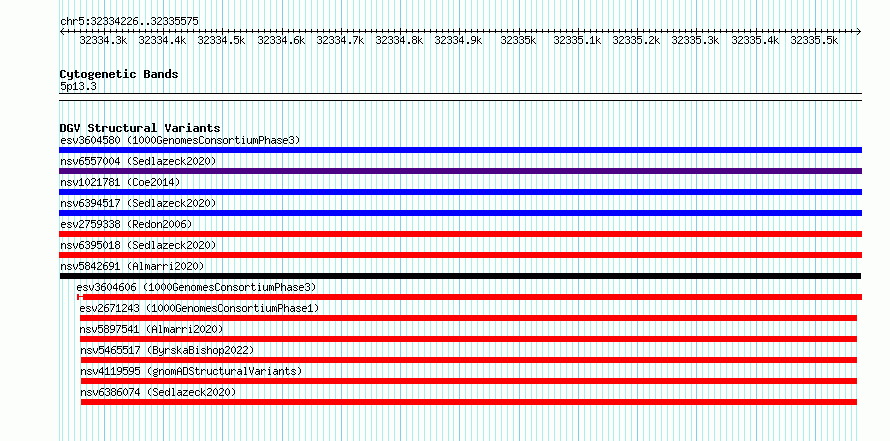Click the 32334.9k ruler tick label
The height and width of the screenshot is (441, 890).
pyautogui.click(x=458, y=41)
